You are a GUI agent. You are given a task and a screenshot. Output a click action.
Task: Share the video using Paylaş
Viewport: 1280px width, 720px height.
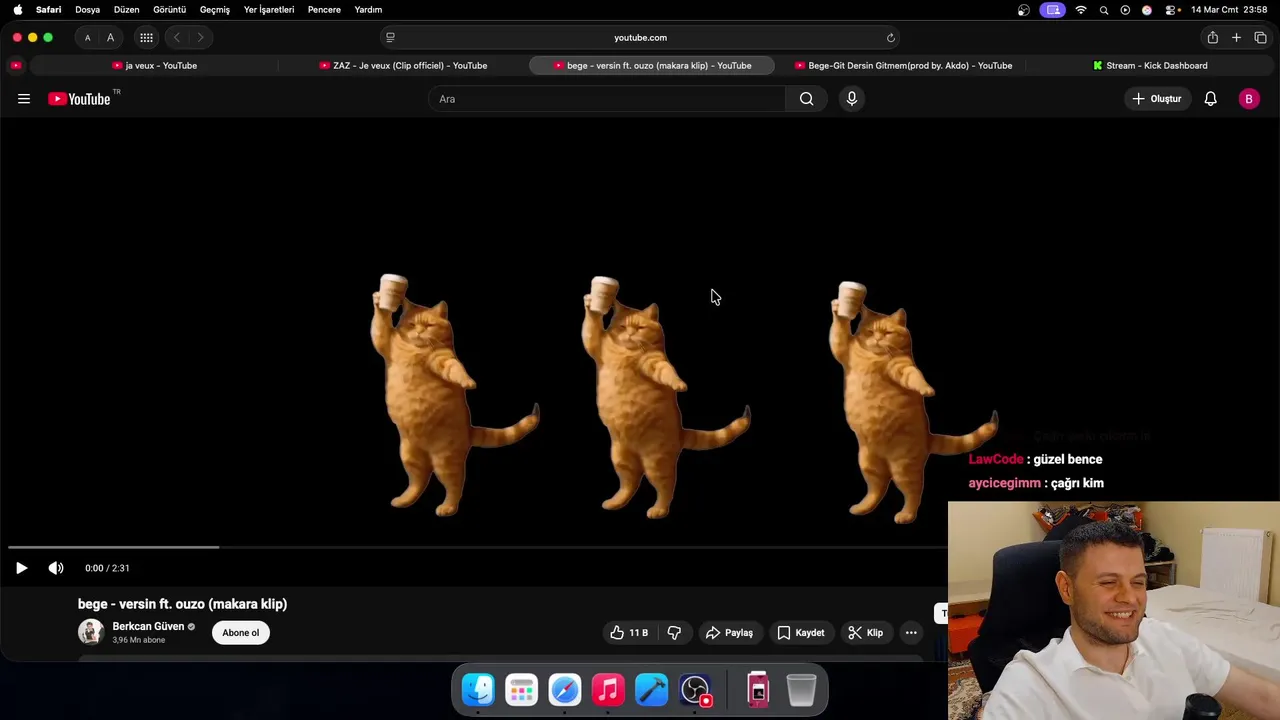(729, 633)
